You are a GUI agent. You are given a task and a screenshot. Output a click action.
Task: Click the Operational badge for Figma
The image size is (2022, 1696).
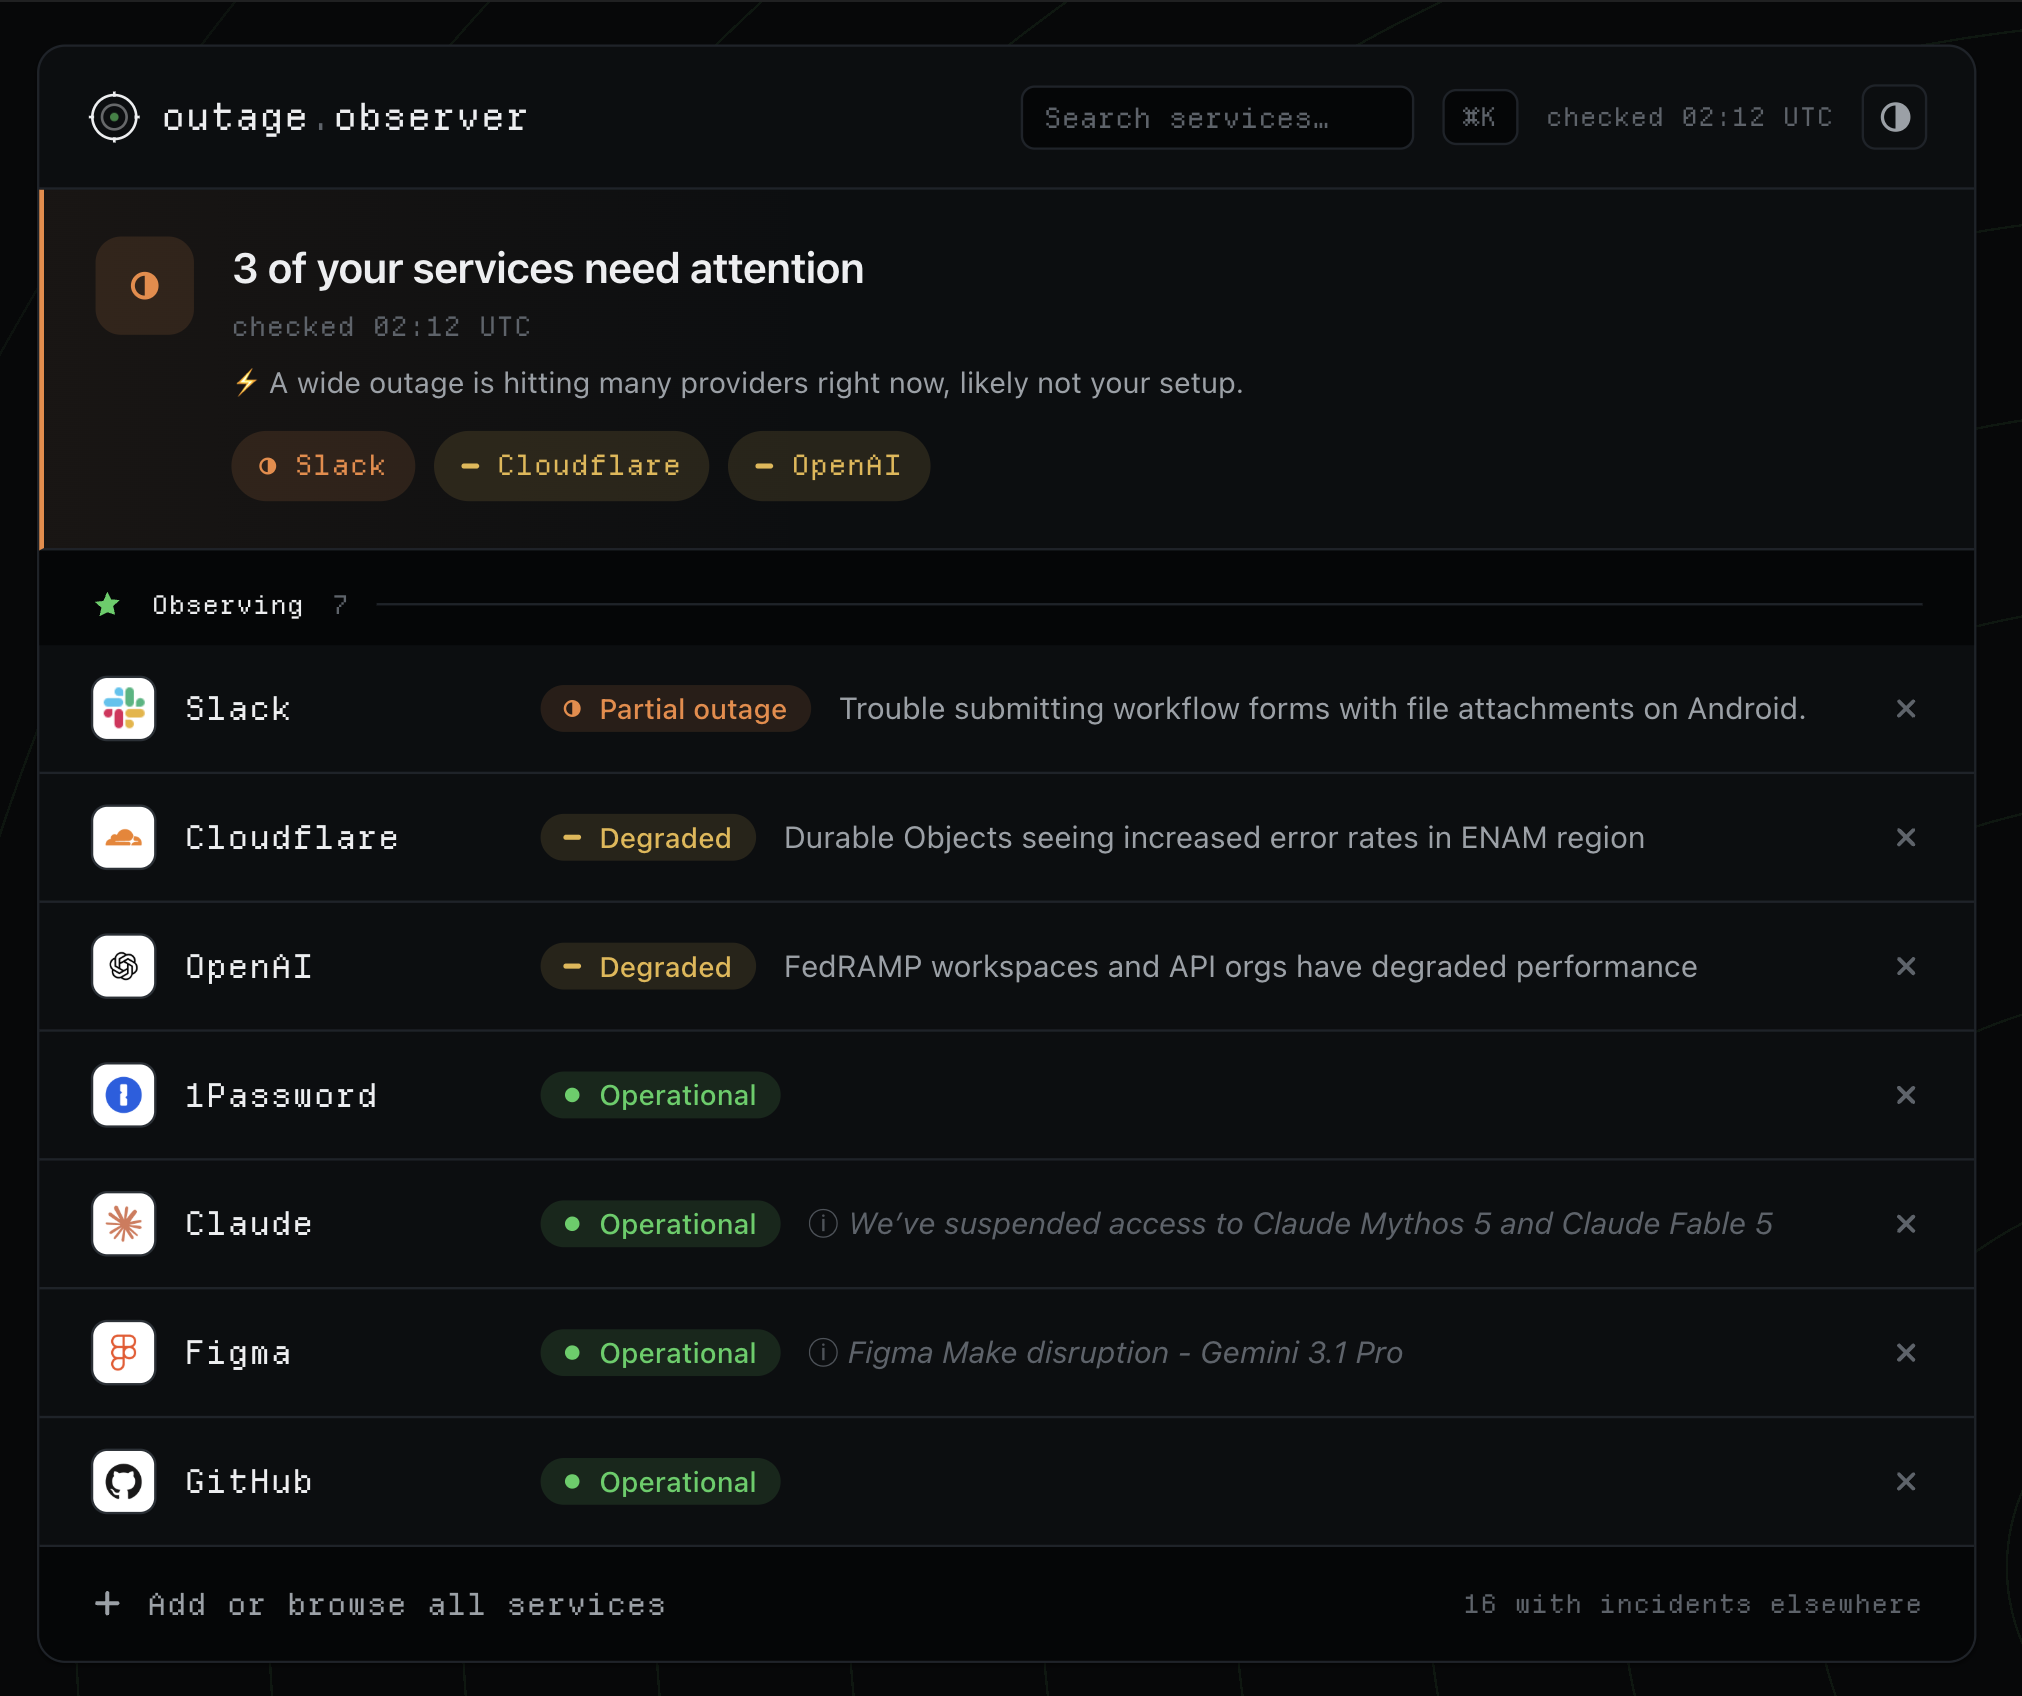pos(660,1353)
